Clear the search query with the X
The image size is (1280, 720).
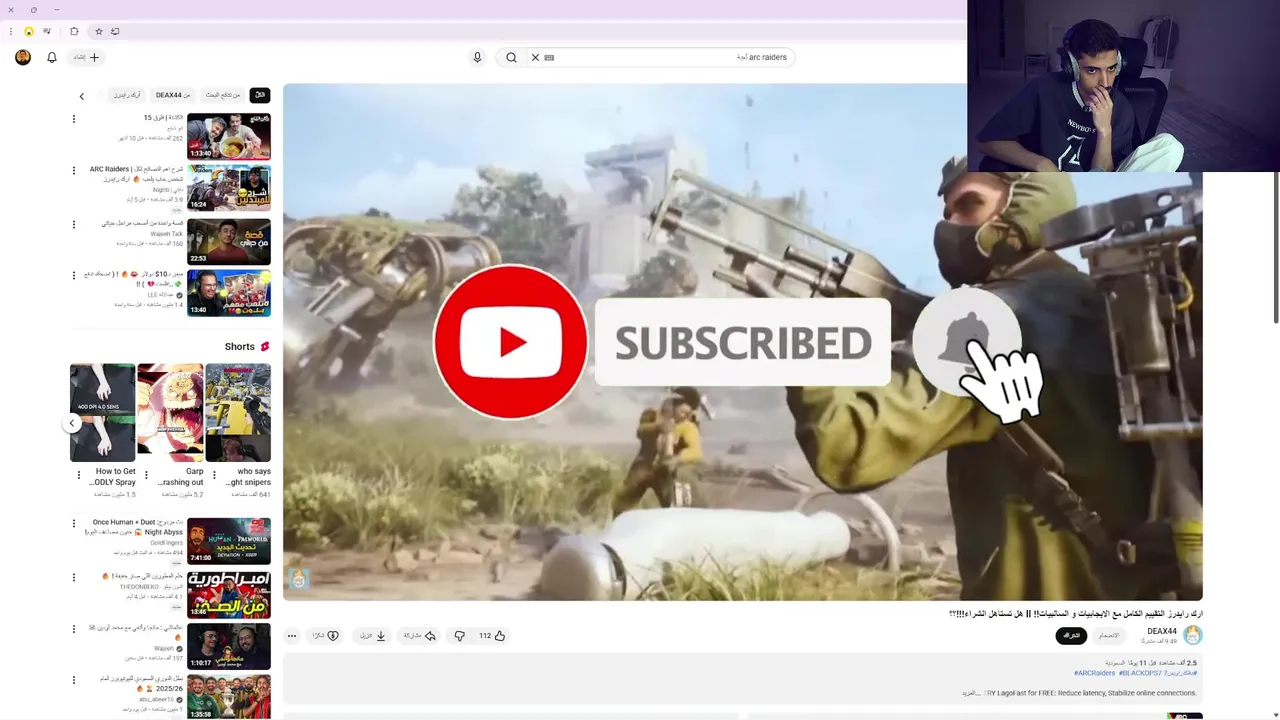tap(535, 57)
